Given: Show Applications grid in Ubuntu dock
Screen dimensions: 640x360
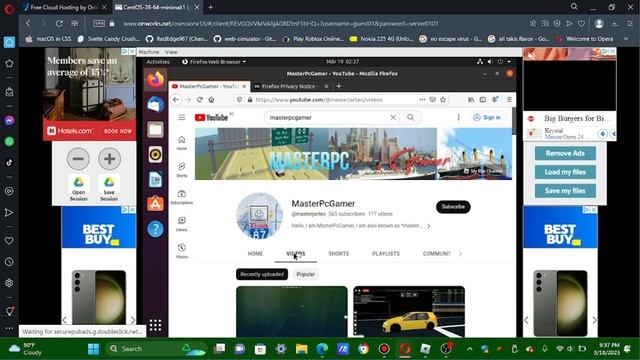Looking at the screenshot, I should point(155,325).
